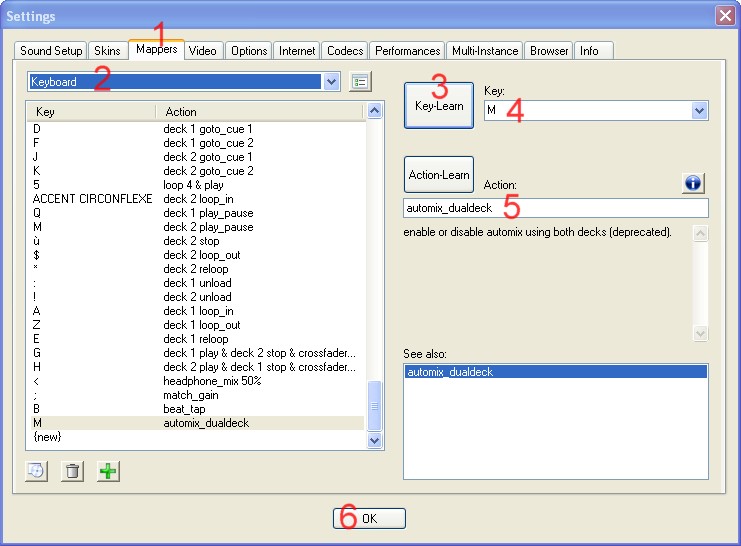Viewport: 741px width, 546px height.
Task: Select the Multi-Instance tab
Action: pyautogui.click(x=485, y=51)
